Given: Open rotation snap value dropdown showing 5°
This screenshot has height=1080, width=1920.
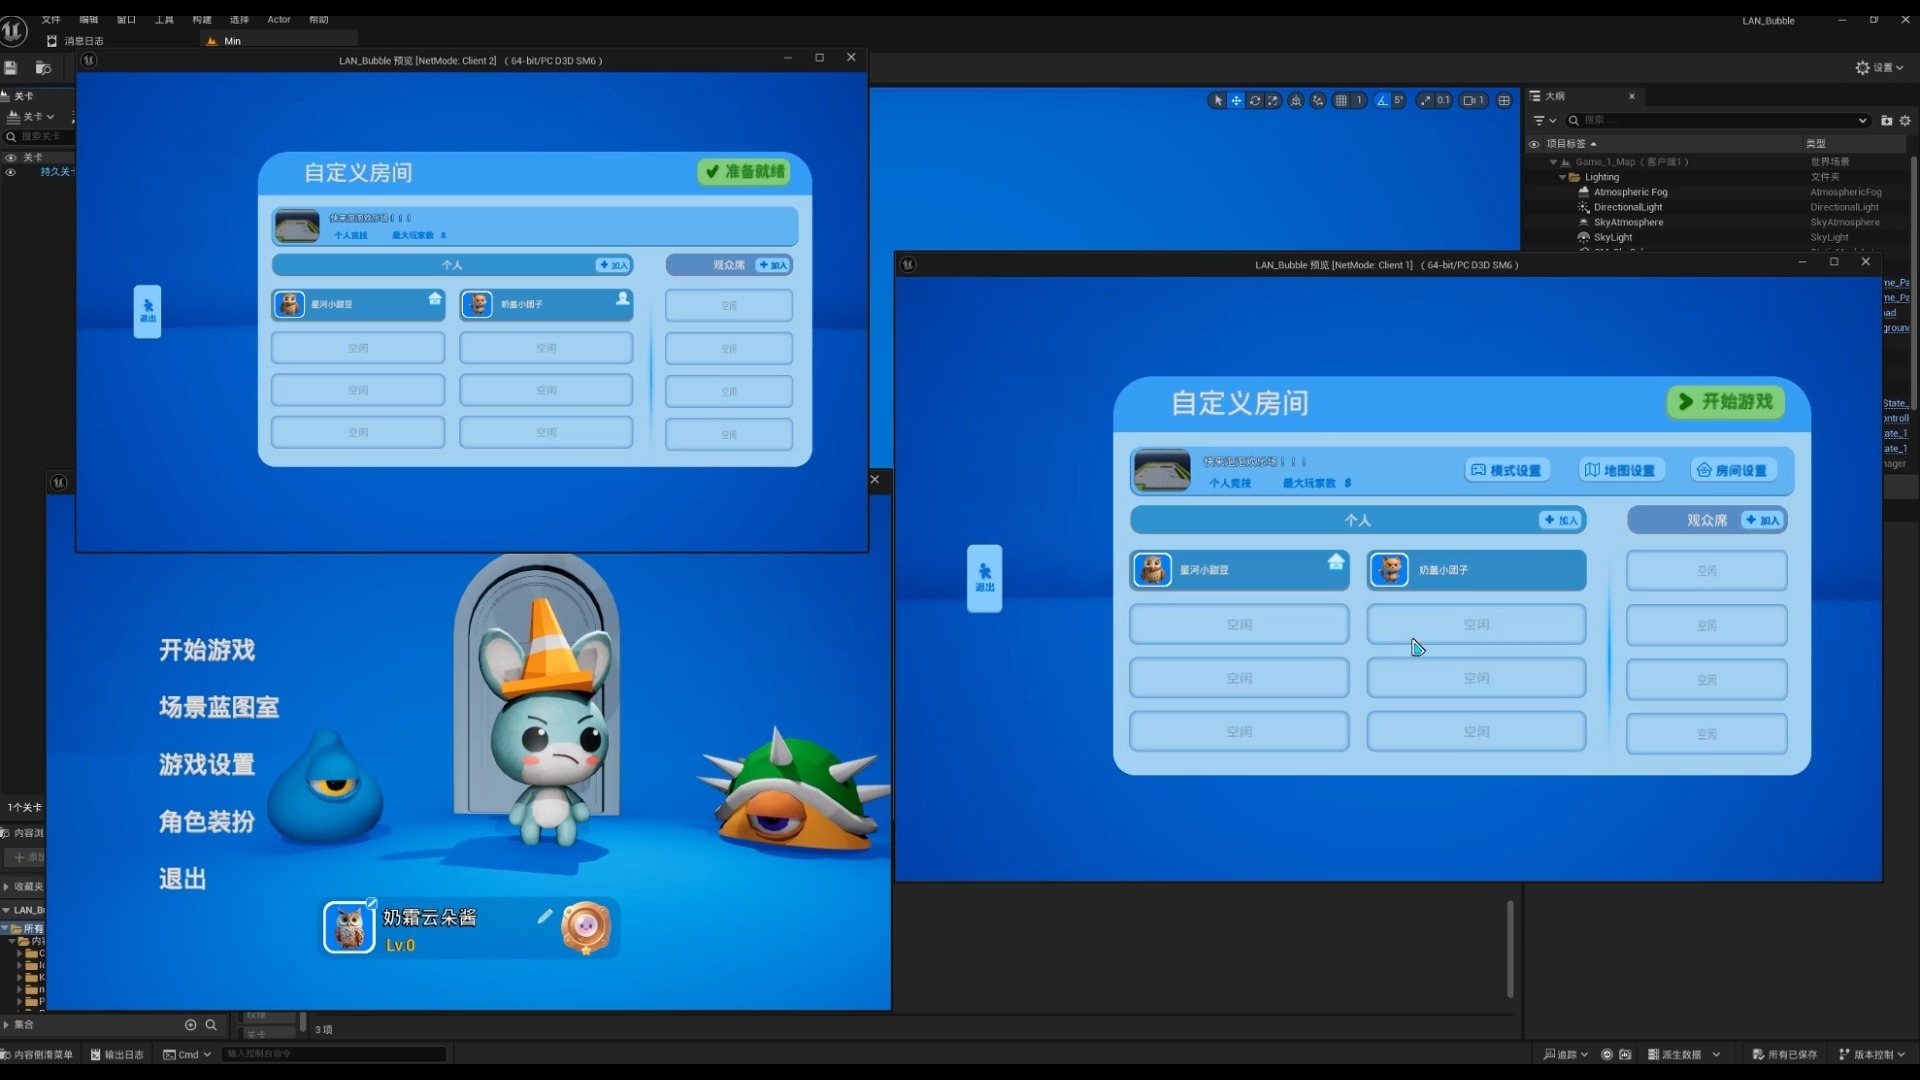Looking at the screenshot, I should click(x=1399, y=100).
